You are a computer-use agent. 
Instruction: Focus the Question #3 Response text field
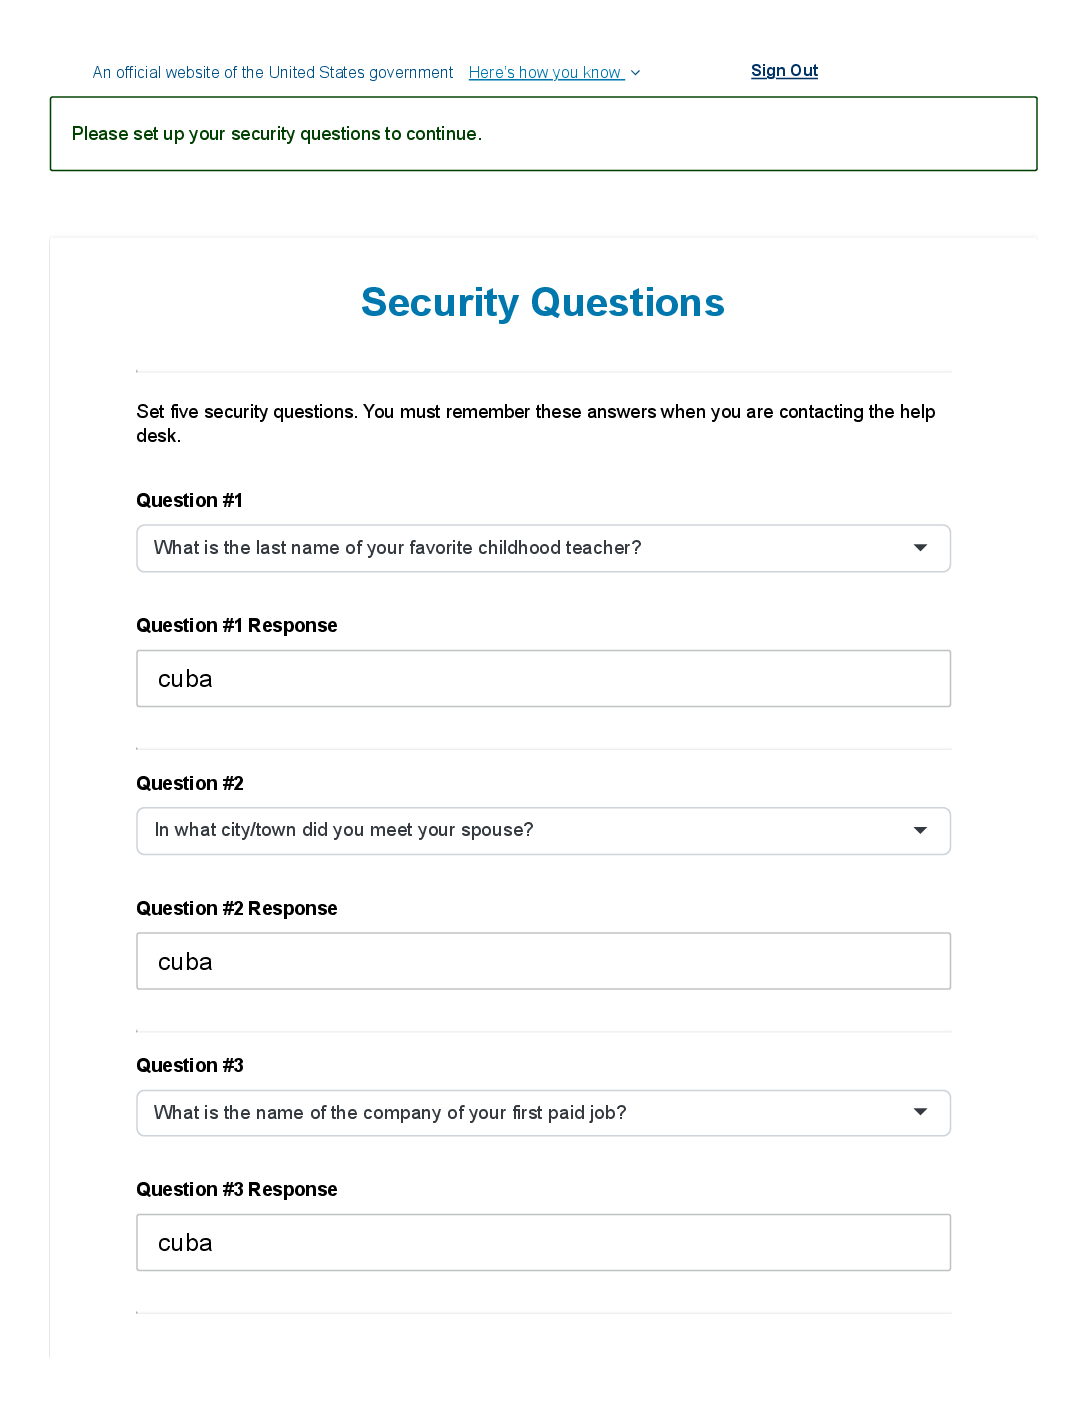point(543,1243)
